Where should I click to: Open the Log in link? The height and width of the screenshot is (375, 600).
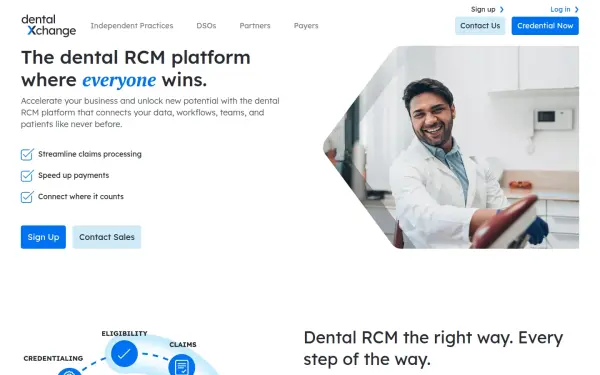click(x=560, y=9)
